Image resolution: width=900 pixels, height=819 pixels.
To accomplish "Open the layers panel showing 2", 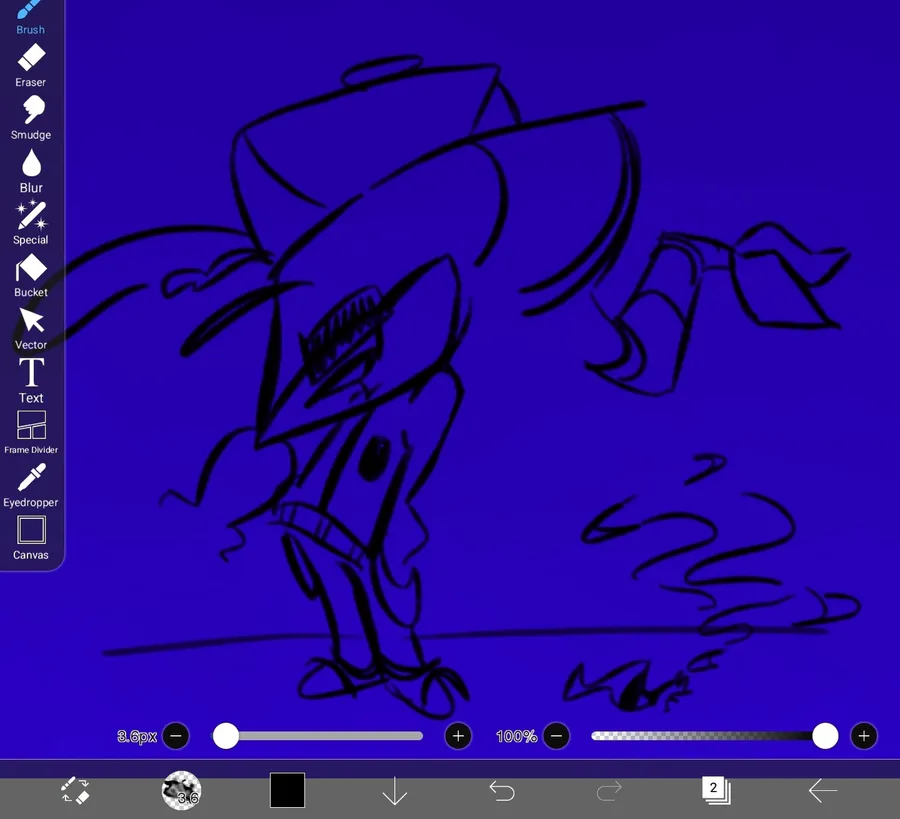I will point(716,790).
